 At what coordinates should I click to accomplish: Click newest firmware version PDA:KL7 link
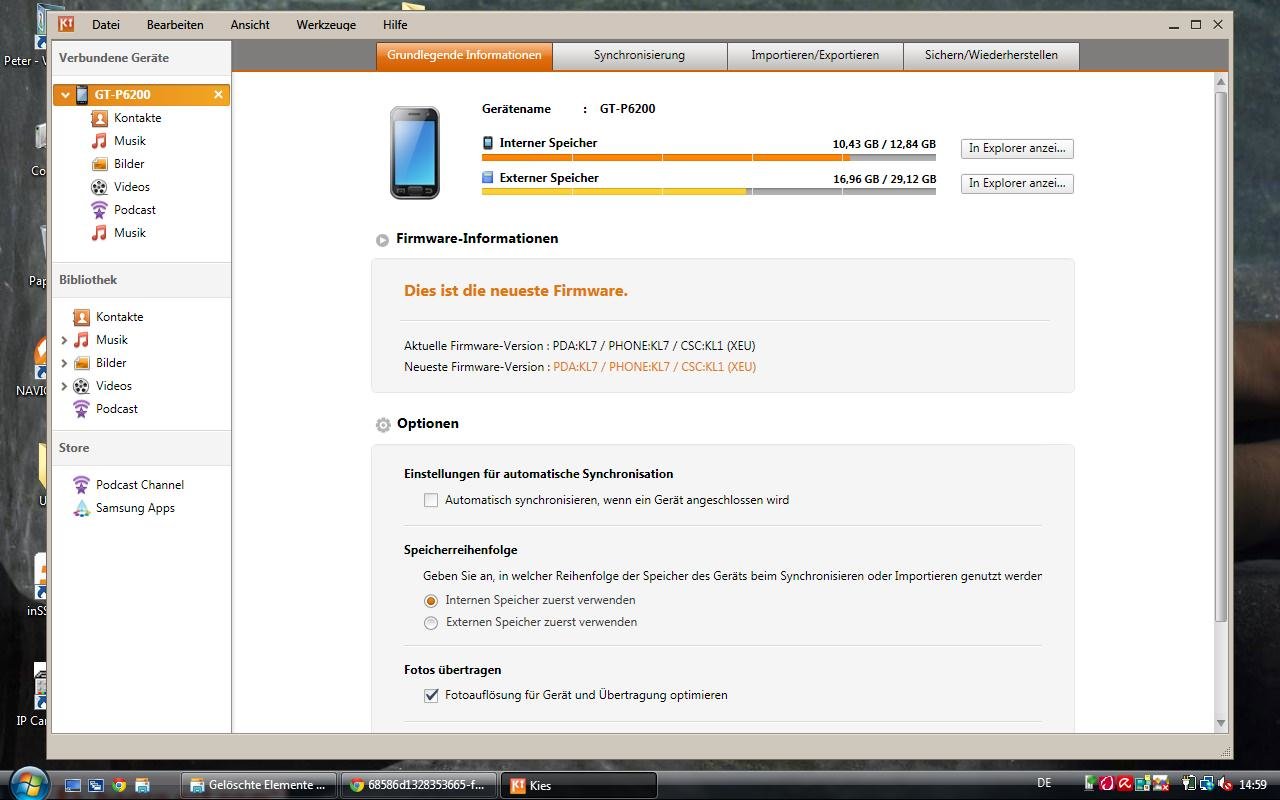click(x=654, y=367)
